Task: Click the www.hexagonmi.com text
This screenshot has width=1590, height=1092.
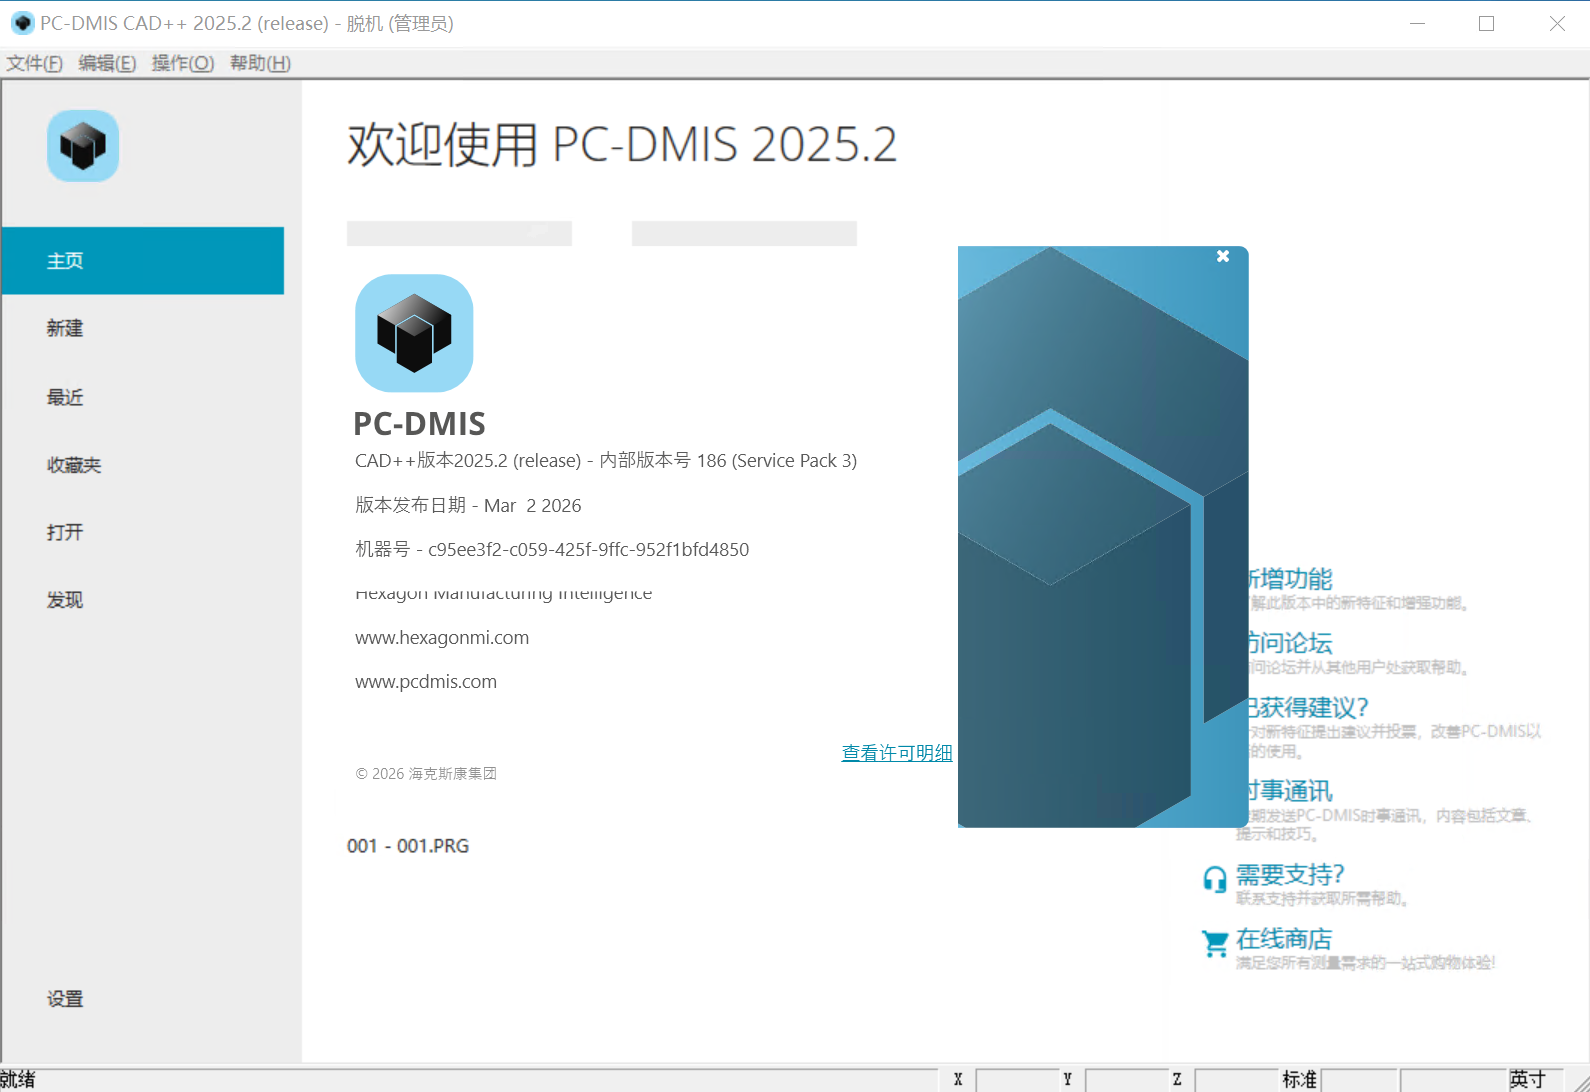Action: 442,638
